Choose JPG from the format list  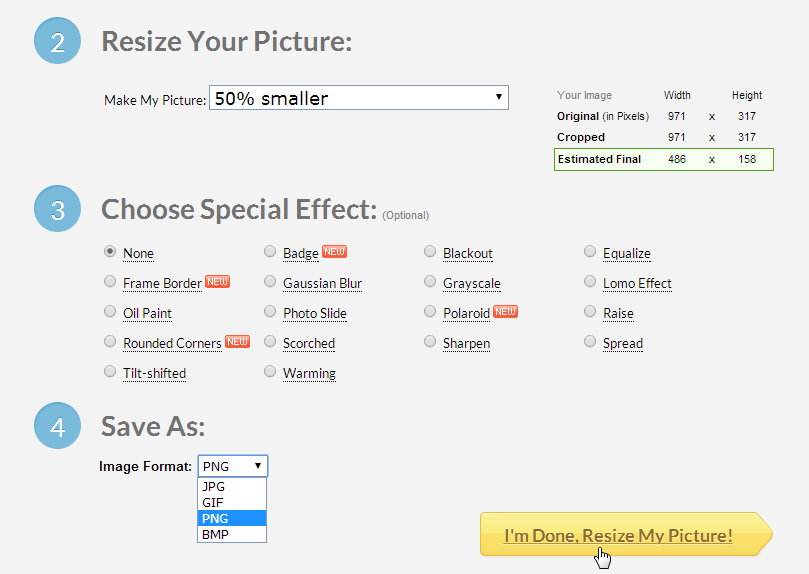[232, 486]
